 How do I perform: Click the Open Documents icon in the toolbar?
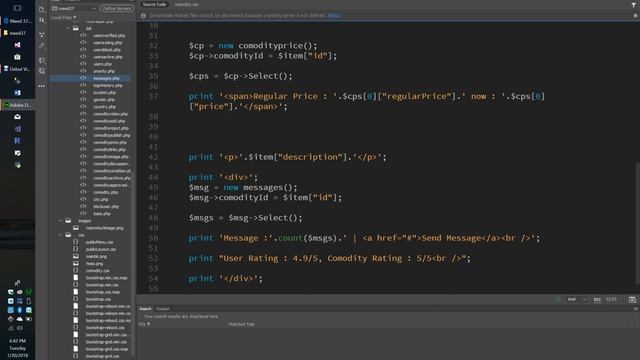42,9
